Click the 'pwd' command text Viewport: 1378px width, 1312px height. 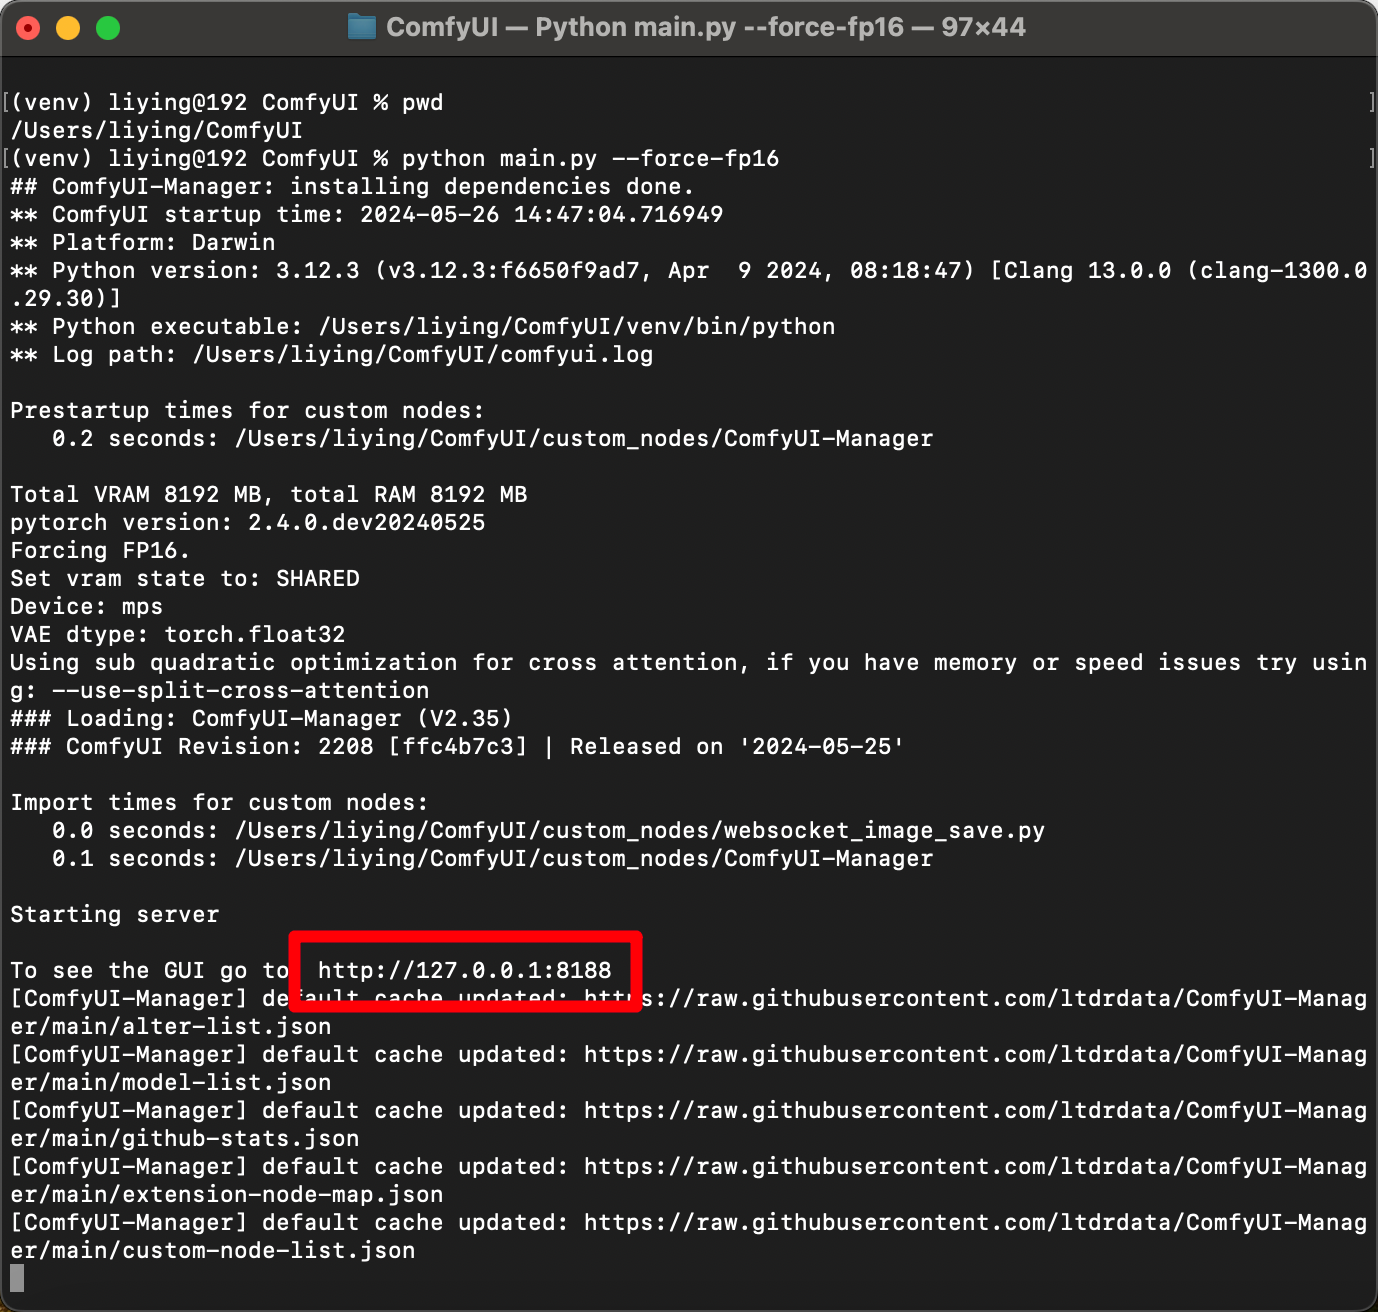point(422,103)
